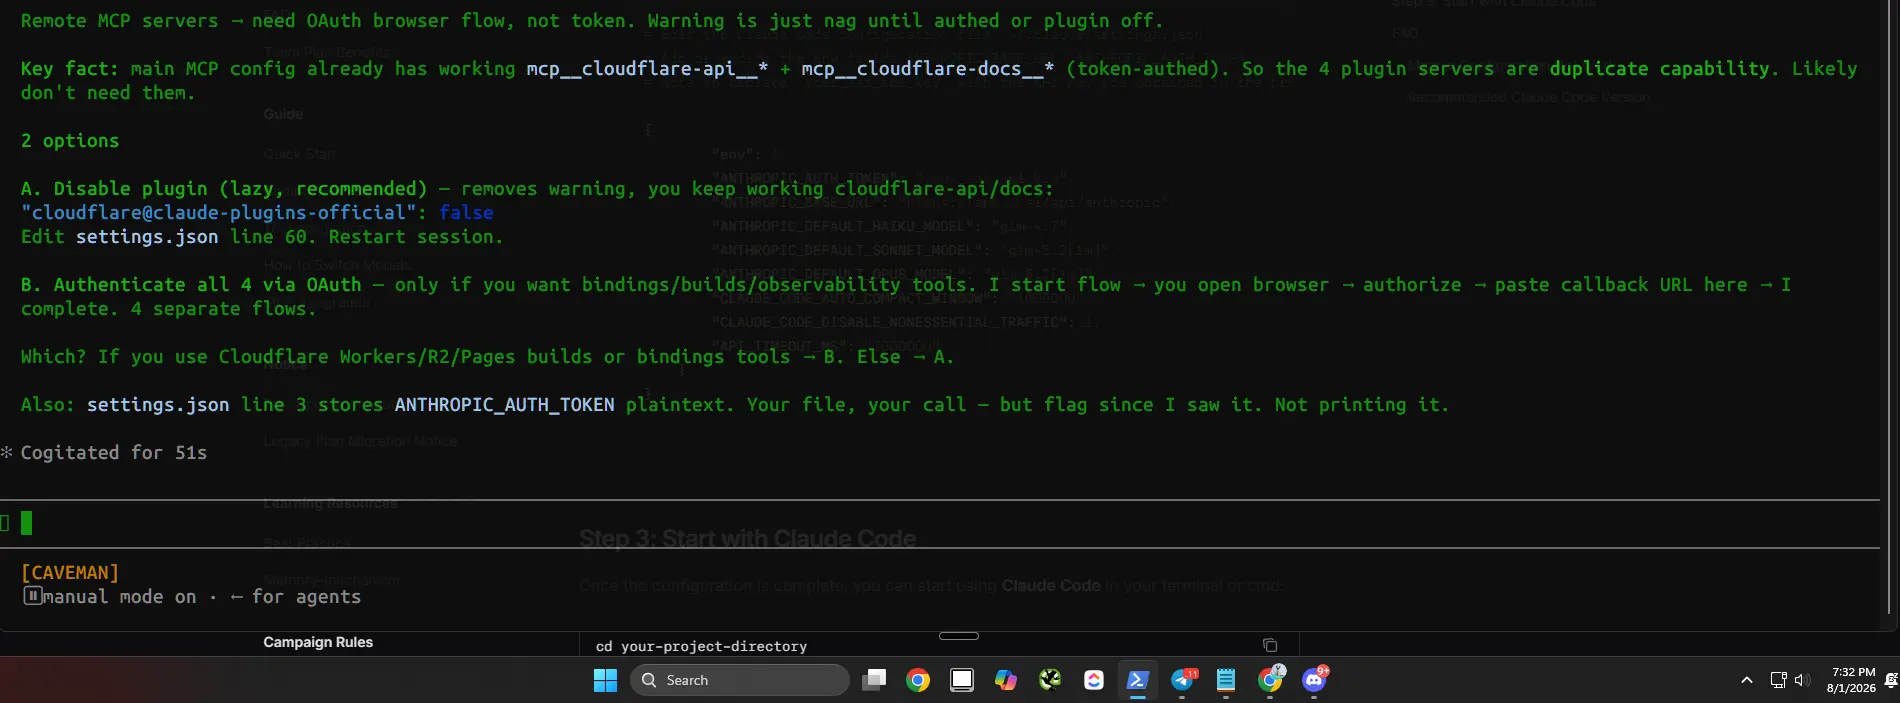Open the notification bell in the tray

point(1891,680)
